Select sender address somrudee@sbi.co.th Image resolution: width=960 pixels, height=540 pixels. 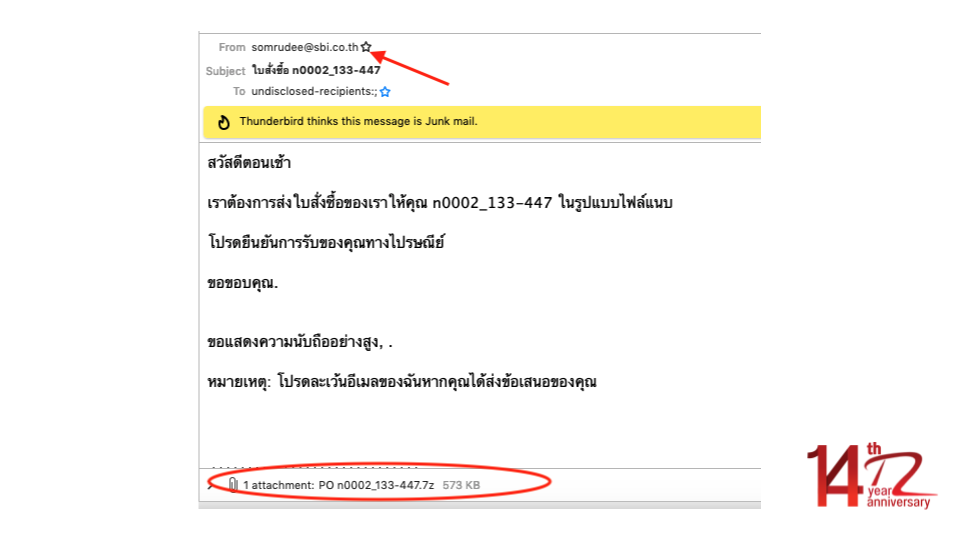(x=305, y=47)
